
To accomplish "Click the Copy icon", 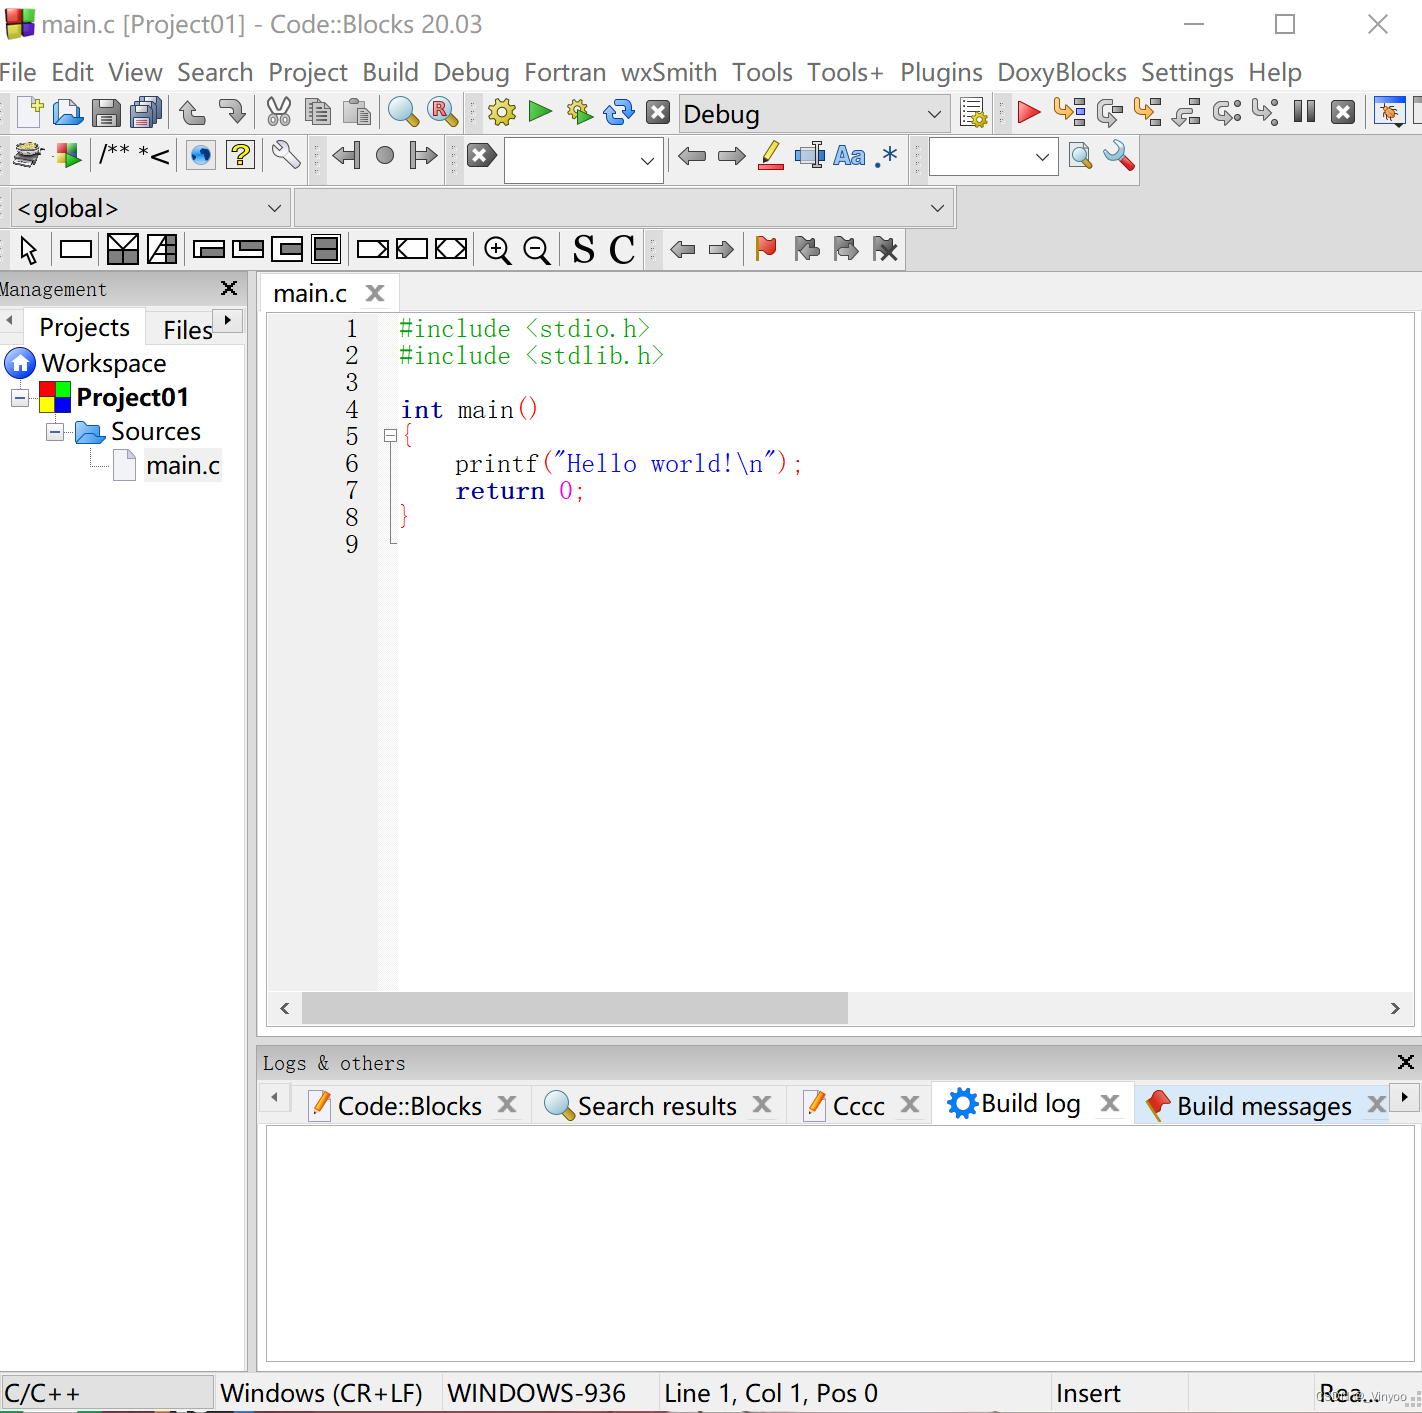I will (317, 112).
